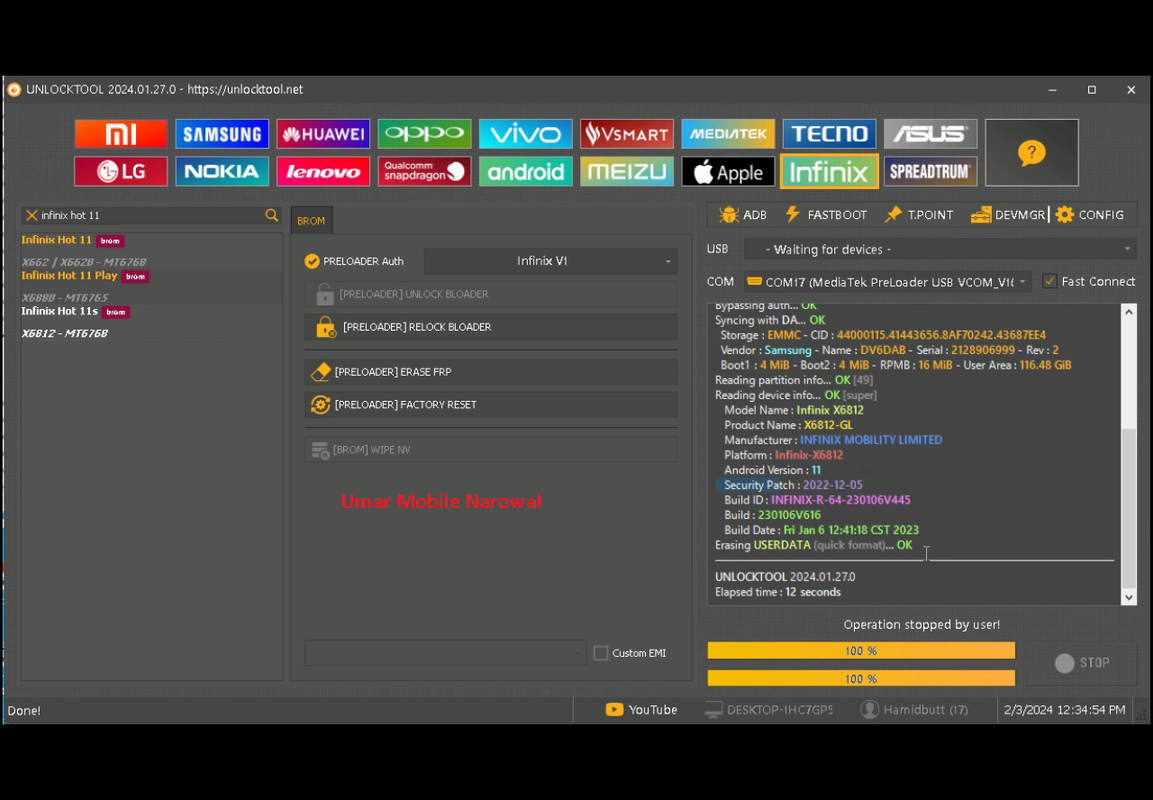Open the CONFIG settings
This screenshot has width=1153, height=800.
pos(1090,215)
